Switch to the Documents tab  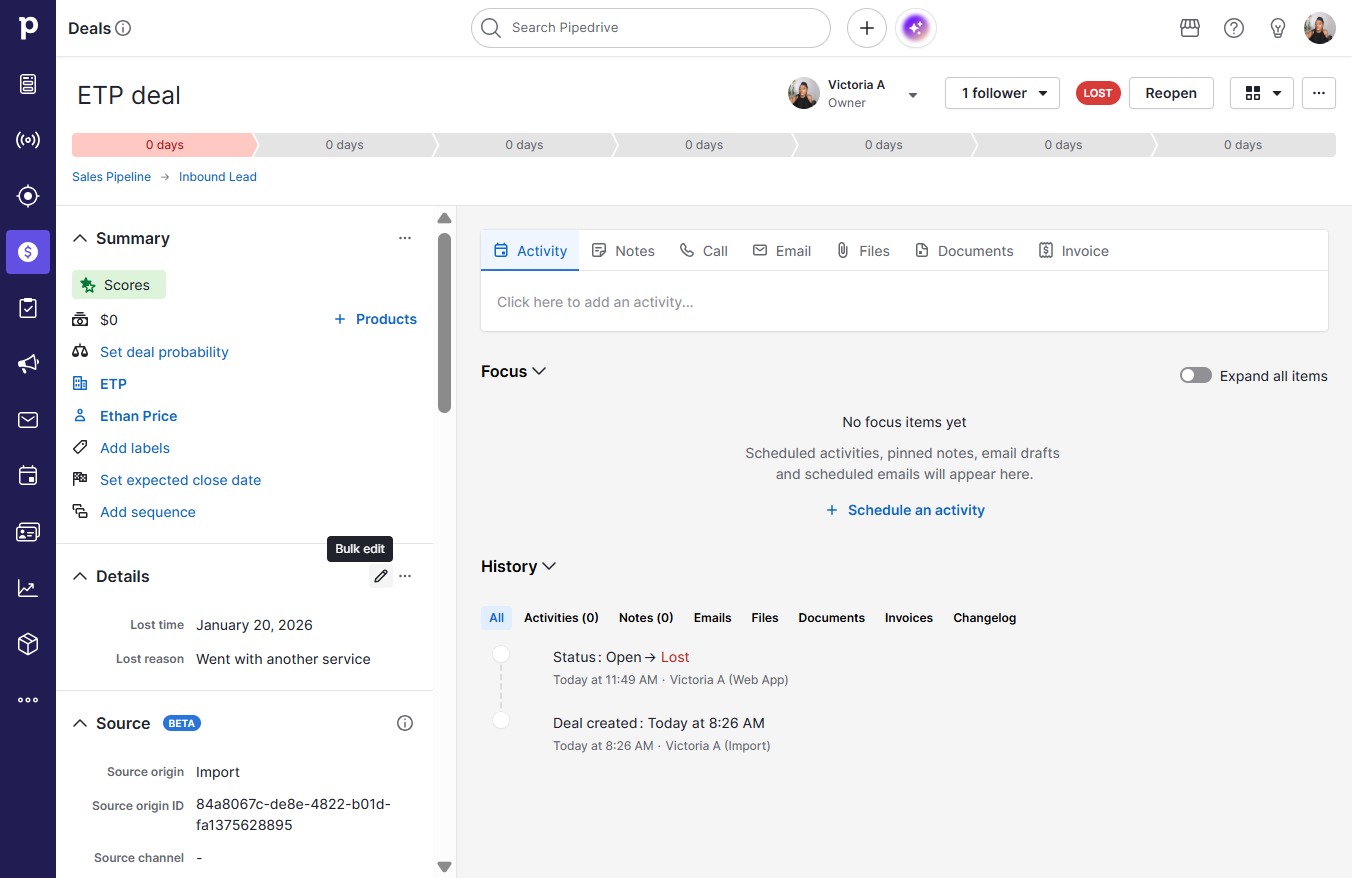click(x=964, y=251)
